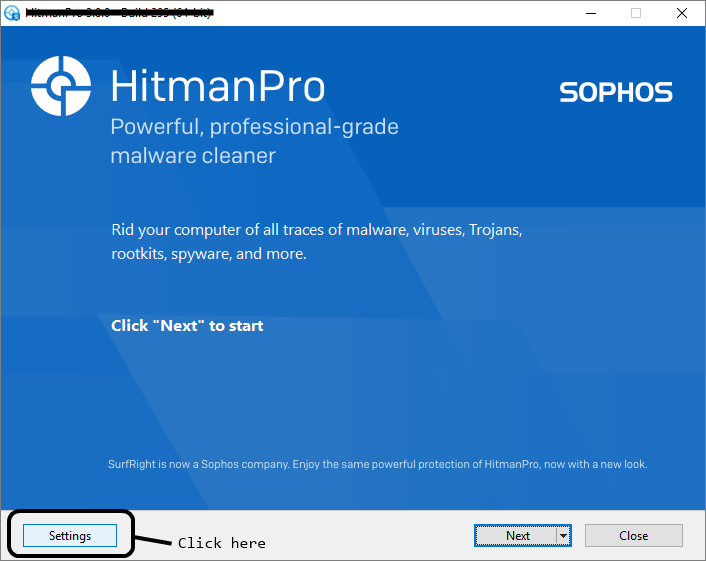Image resolution: width=706 pixels, height=561 pixels.
Task: Click 'SurfRight is now a Sophos company' notice
Action: pos(377,464)
